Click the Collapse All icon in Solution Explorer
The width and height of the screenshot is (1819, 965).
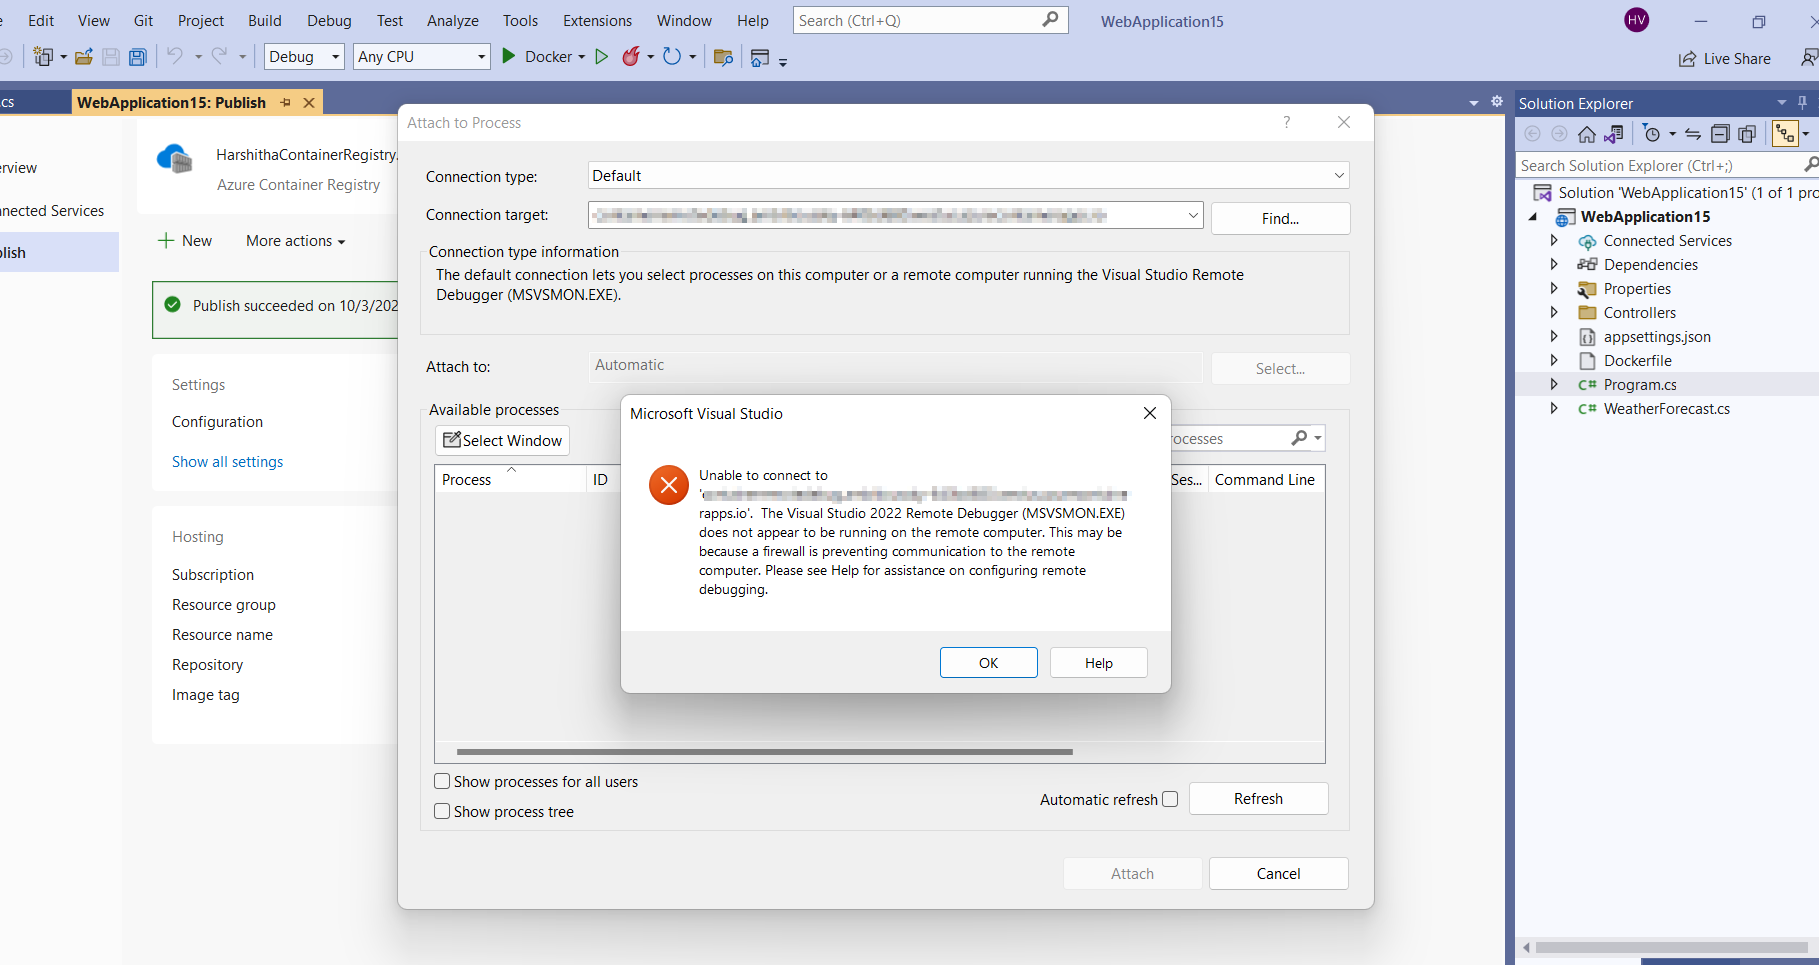coord(1720,134)
